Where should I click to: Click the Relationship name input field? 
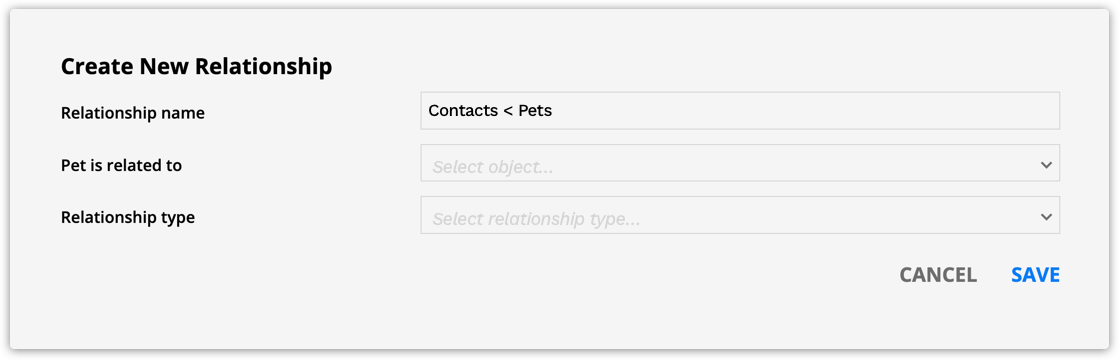[740, 111]
